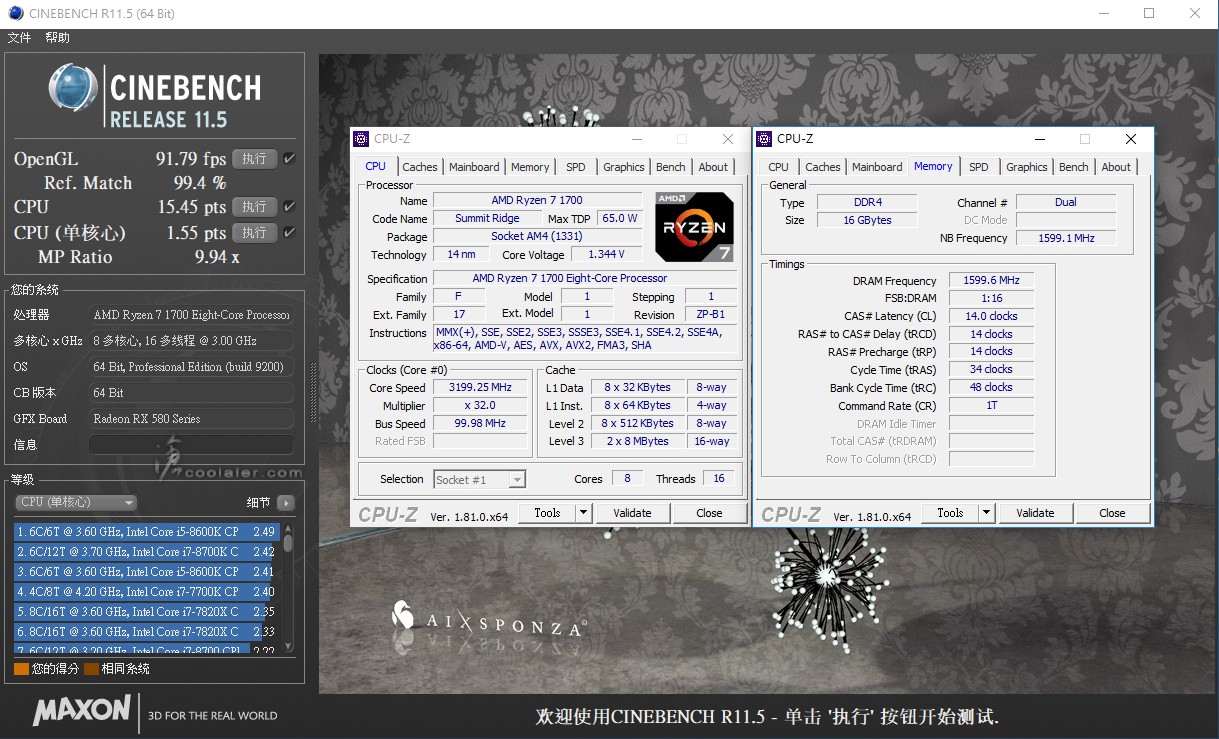
Task: Open the Caches tab in the CPU-Z memory window
Action: tap(823, 167)
